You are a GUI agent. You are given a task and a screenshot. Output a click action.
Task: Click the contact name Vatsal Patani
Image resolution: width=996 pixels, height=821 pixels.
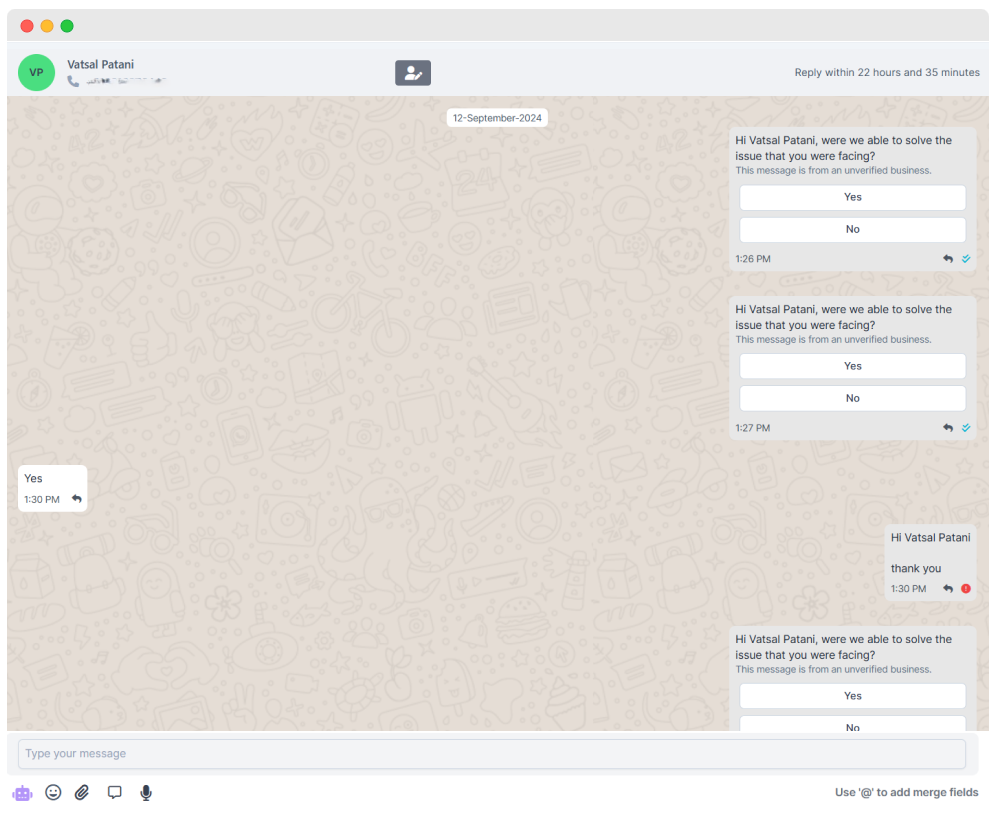click(100, 64)
